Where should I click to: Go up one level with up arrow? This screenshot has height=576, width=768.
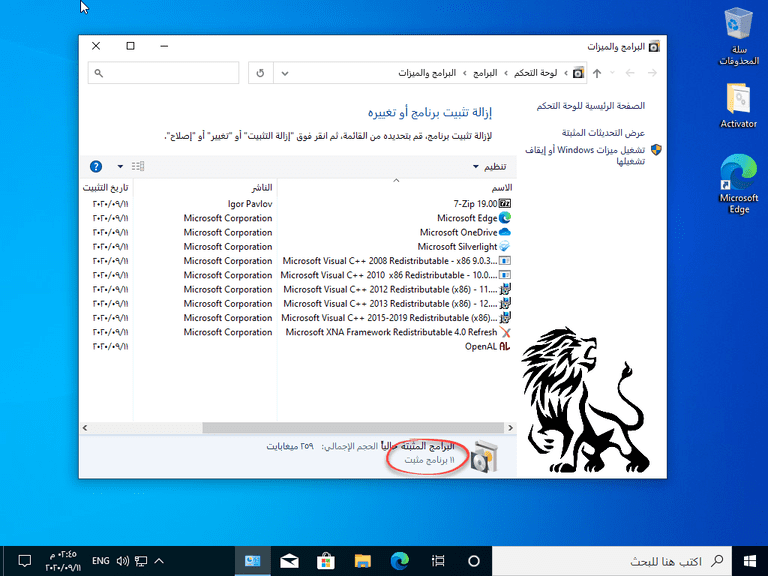point(597,73)
